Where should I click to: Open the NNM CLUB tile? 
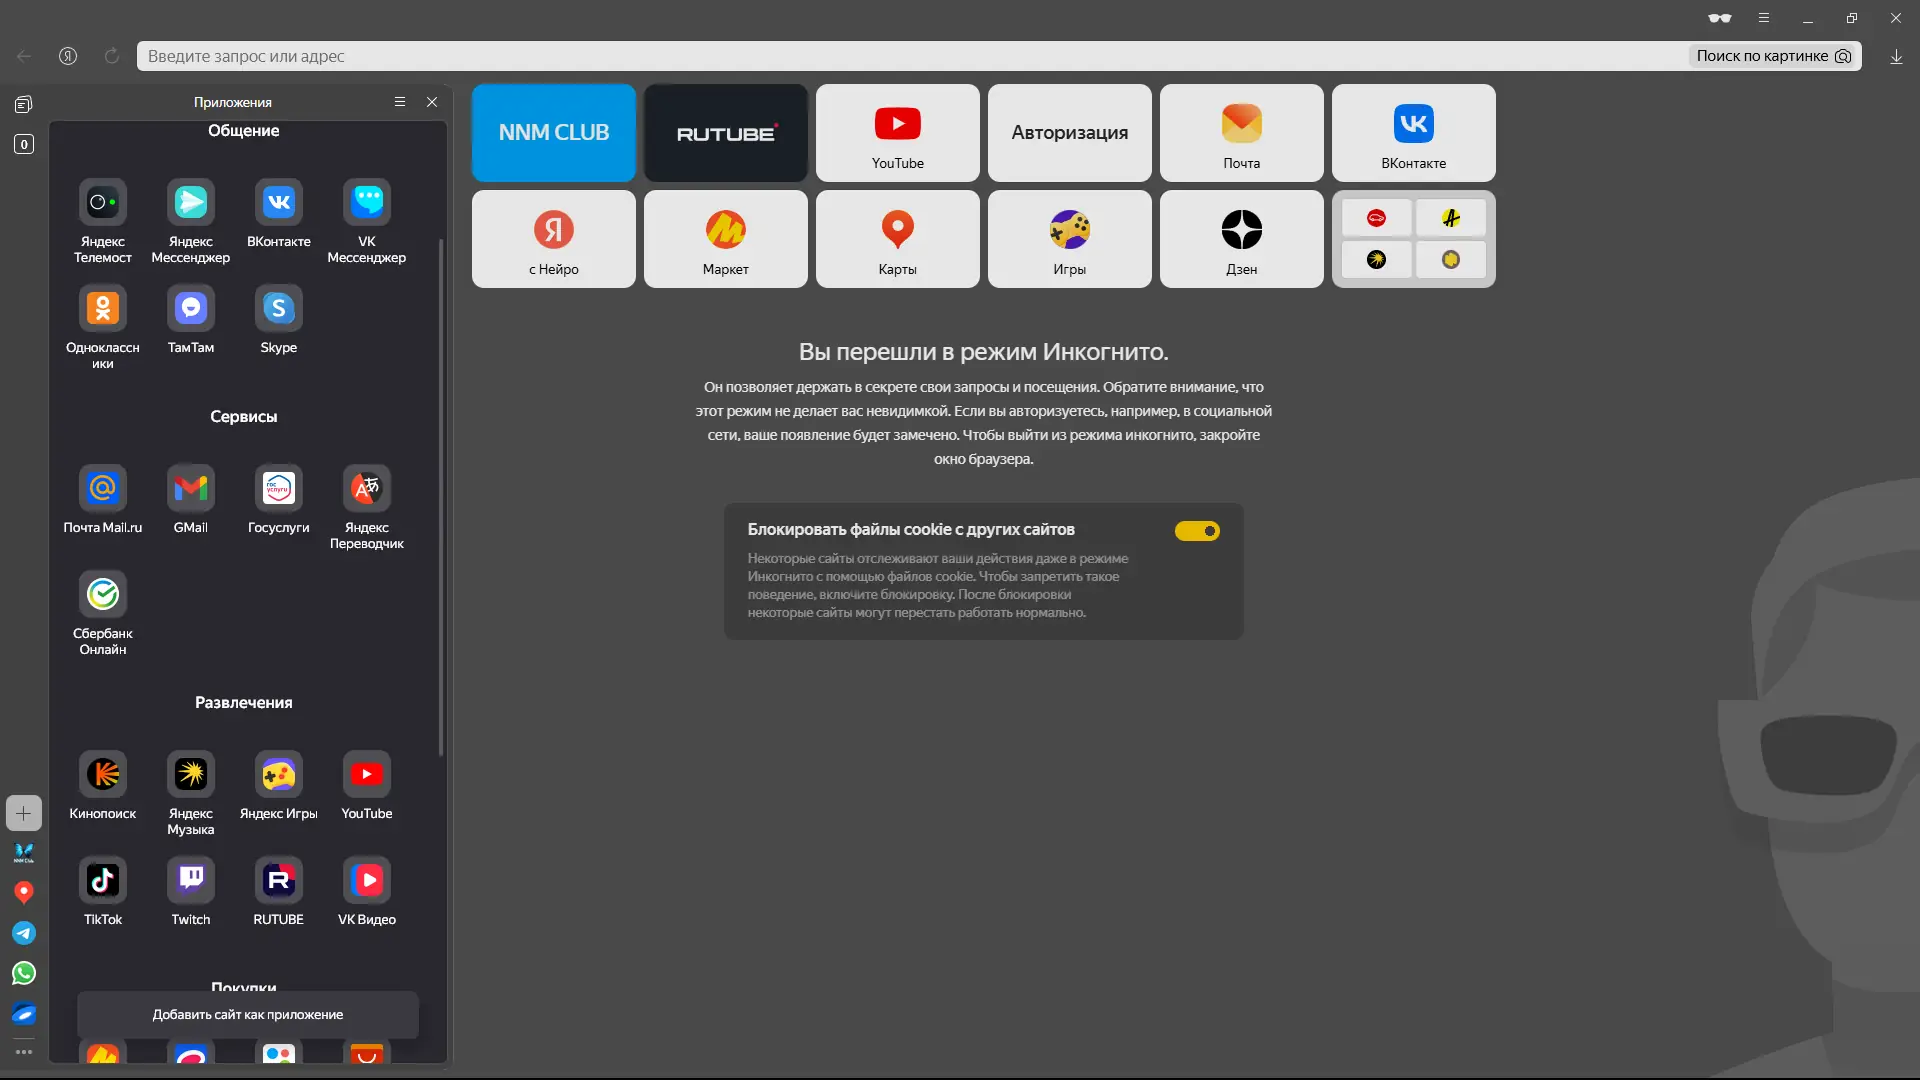point(553,133)
